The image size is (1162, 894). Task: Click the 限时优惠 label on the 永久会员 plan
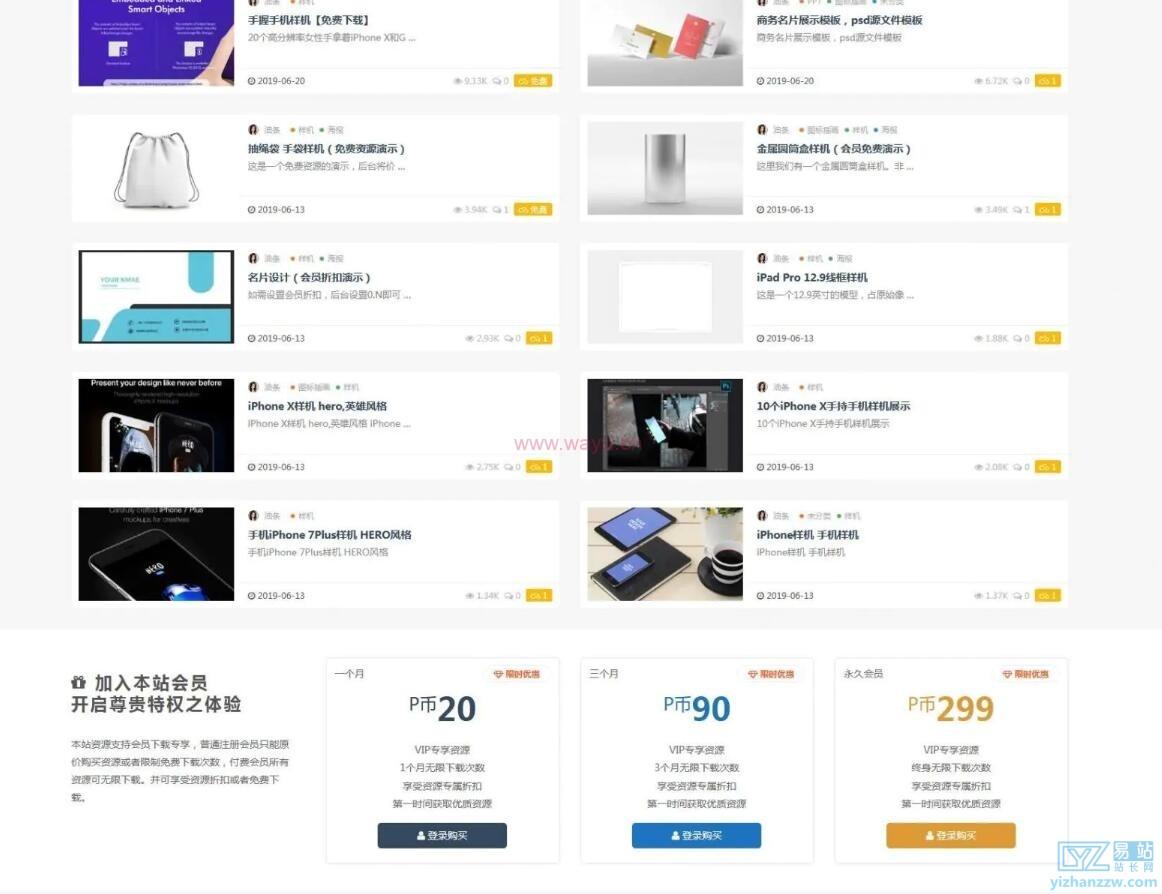coord(1026,674)
